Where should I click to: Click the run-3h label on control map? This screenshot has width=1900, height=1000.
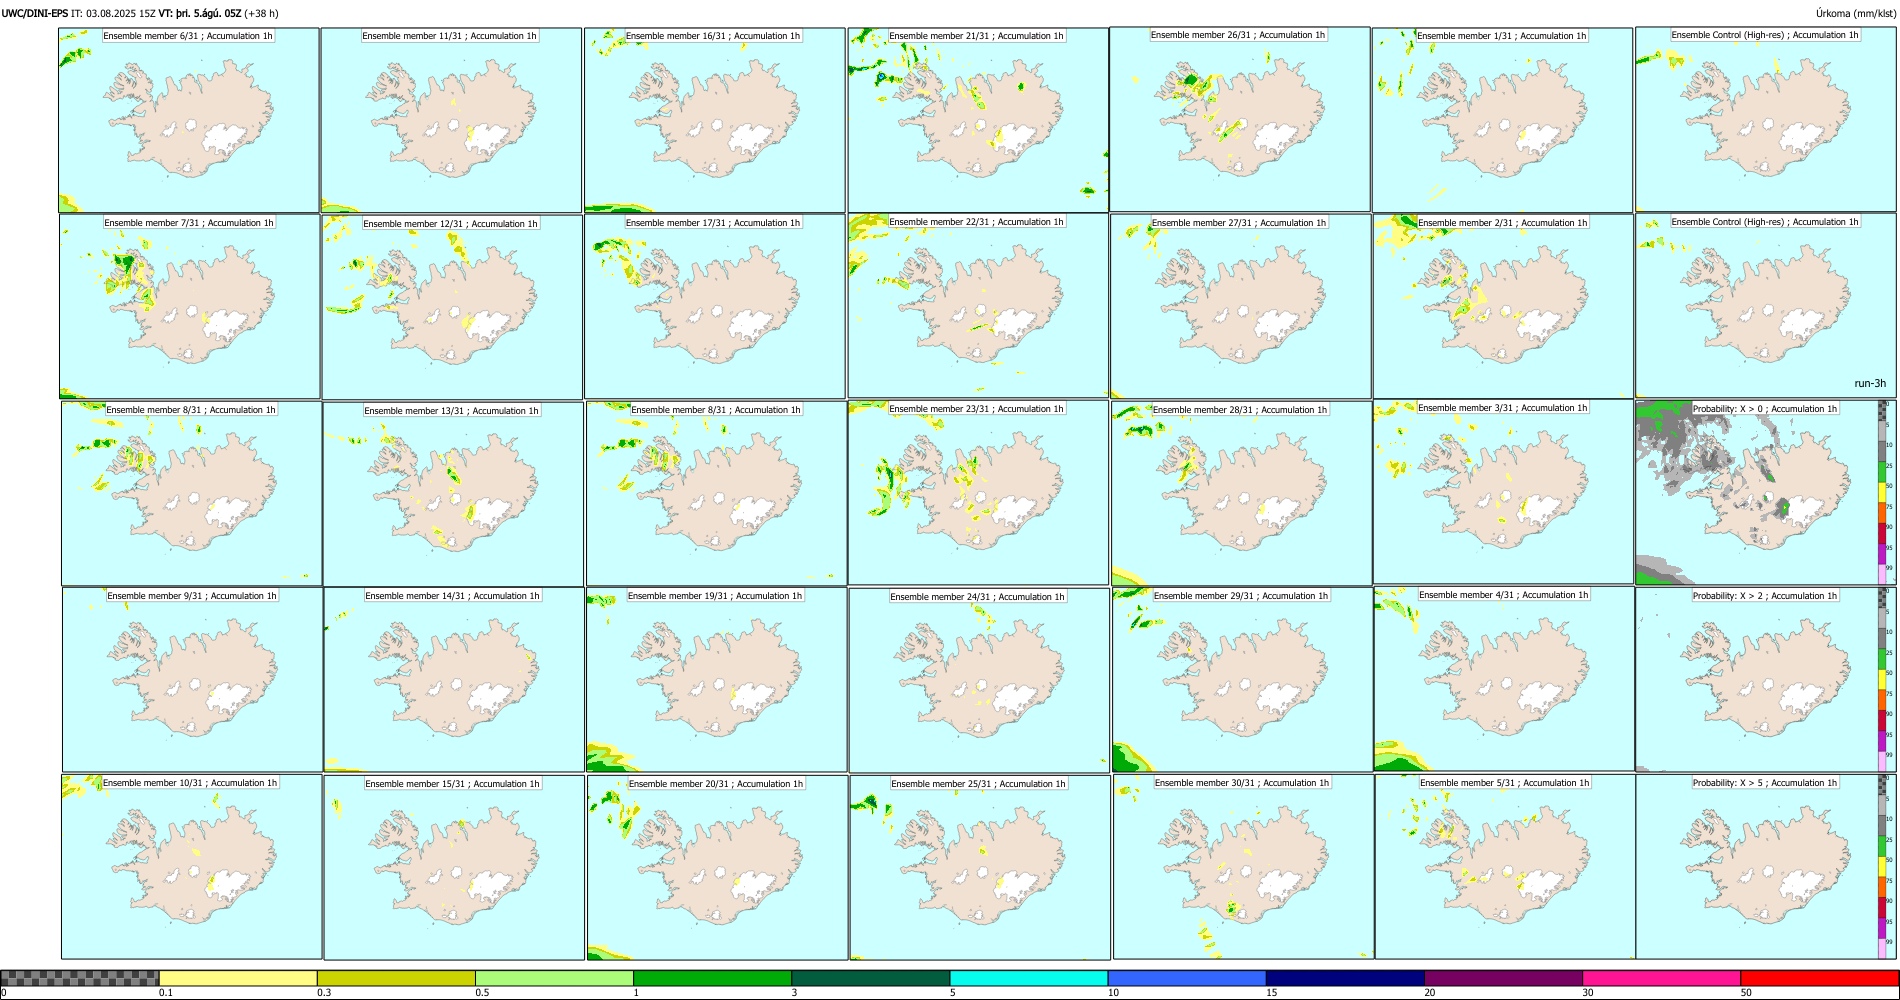tap(1869, 383)
